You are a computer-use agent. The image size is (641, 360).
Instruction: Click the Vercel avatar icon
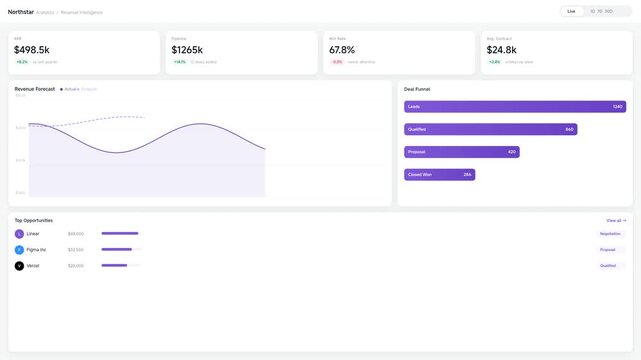pos(19,266)
